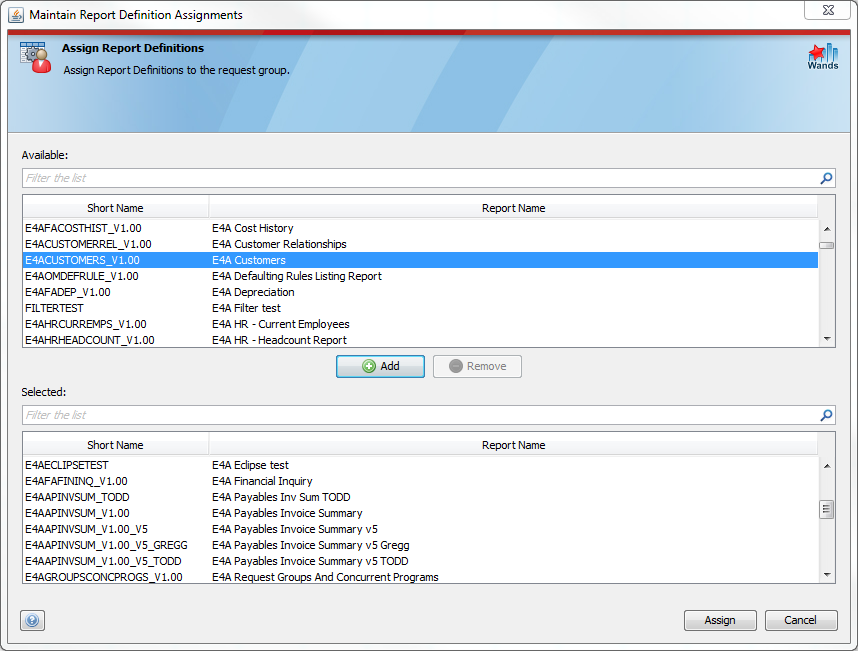Click the E4A Eclipse test report name
858x651 pixels.
pyautogui.click(x=250, y=465)
